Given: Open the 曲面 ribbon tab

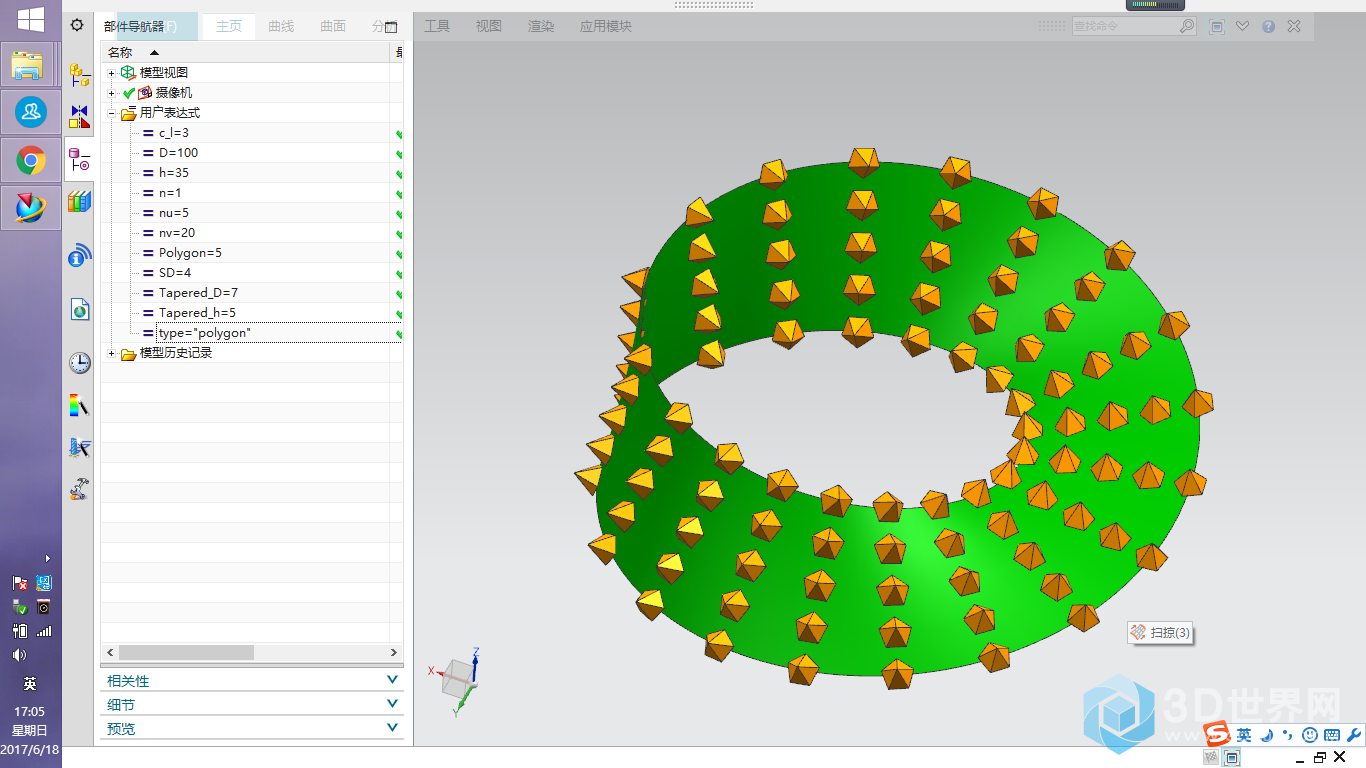Looking at the screenshot, I should [x=333, y=26].
